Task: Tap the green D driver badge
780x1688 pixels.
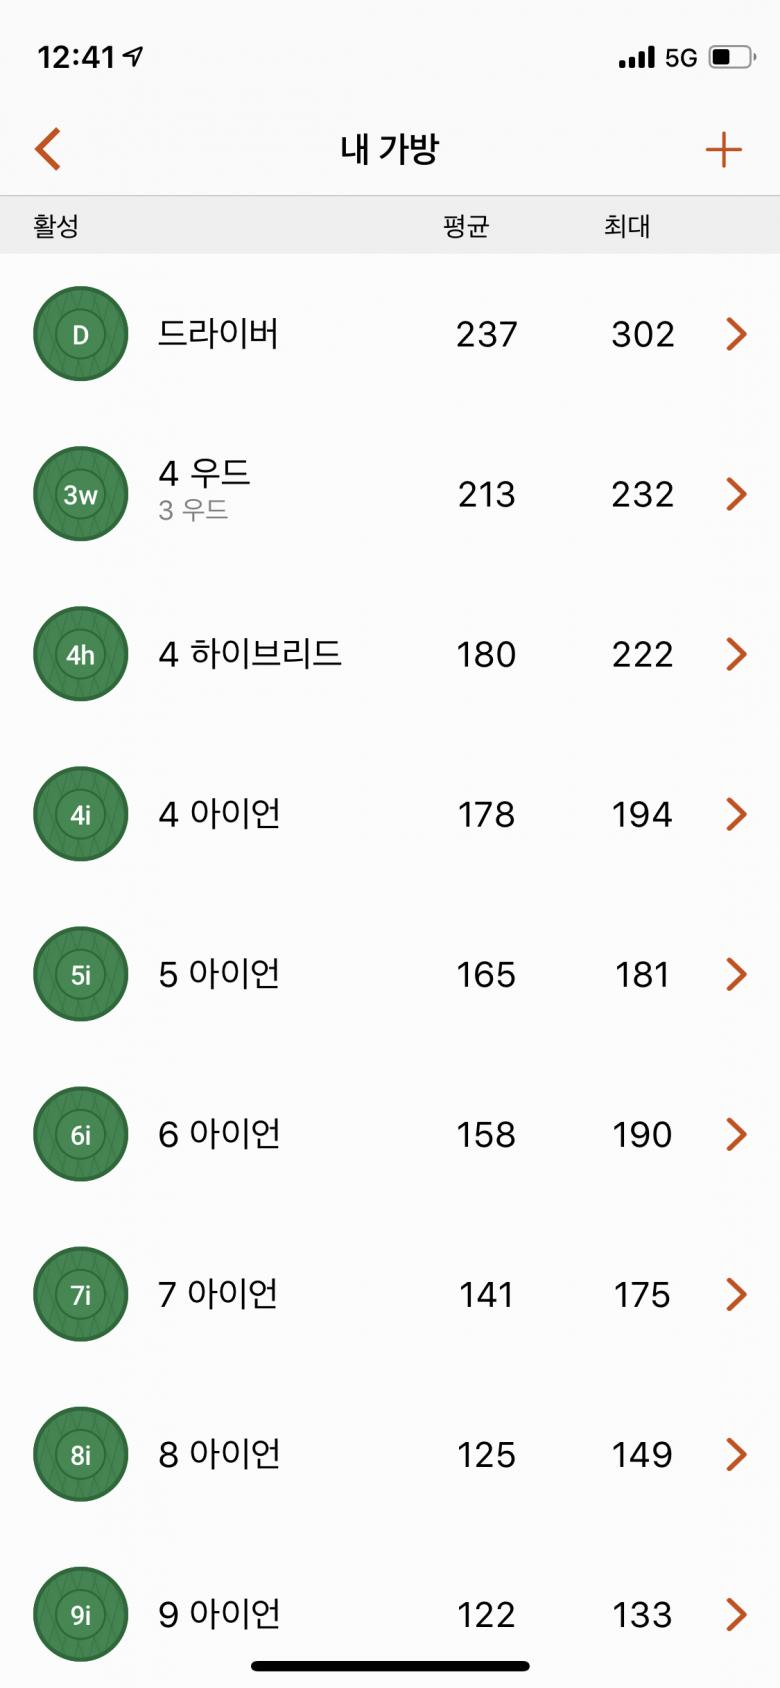Action: tap(81, 334)
